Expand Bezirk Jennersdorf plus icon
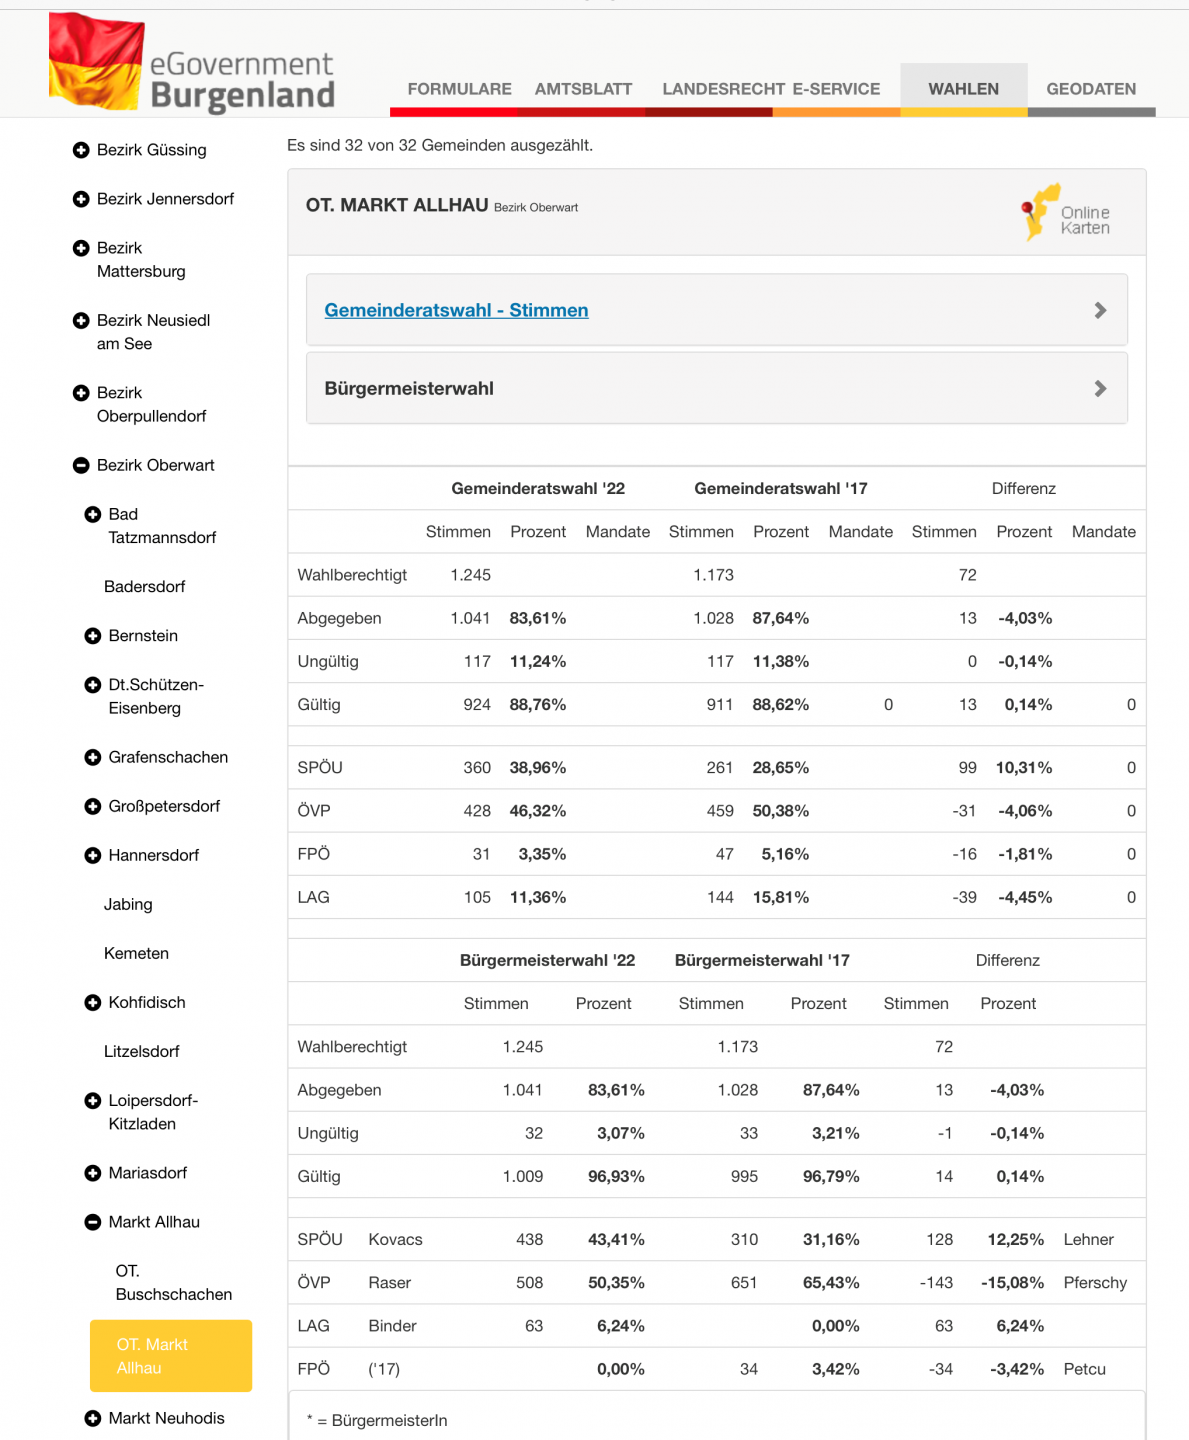 [81, 199]
